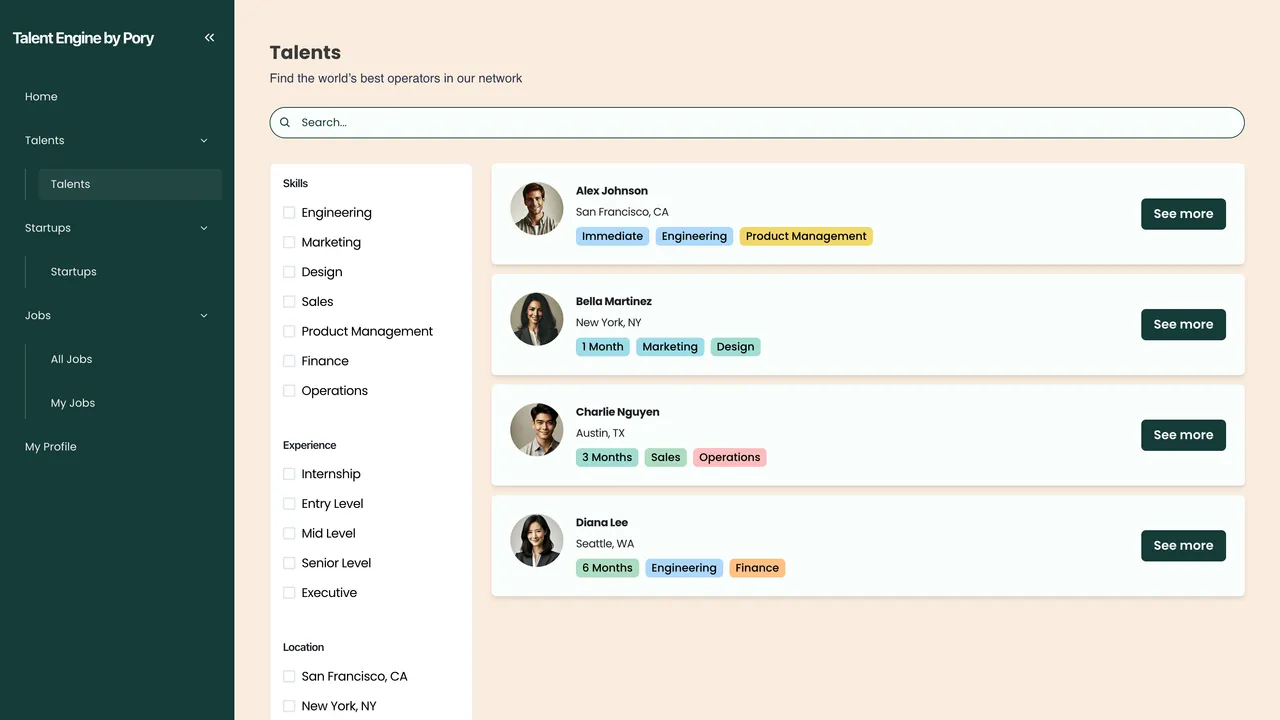See more about Bella Martinez
This screenshot has width=1280, height=720.
pyautogui.click(x=1183, y=324)
